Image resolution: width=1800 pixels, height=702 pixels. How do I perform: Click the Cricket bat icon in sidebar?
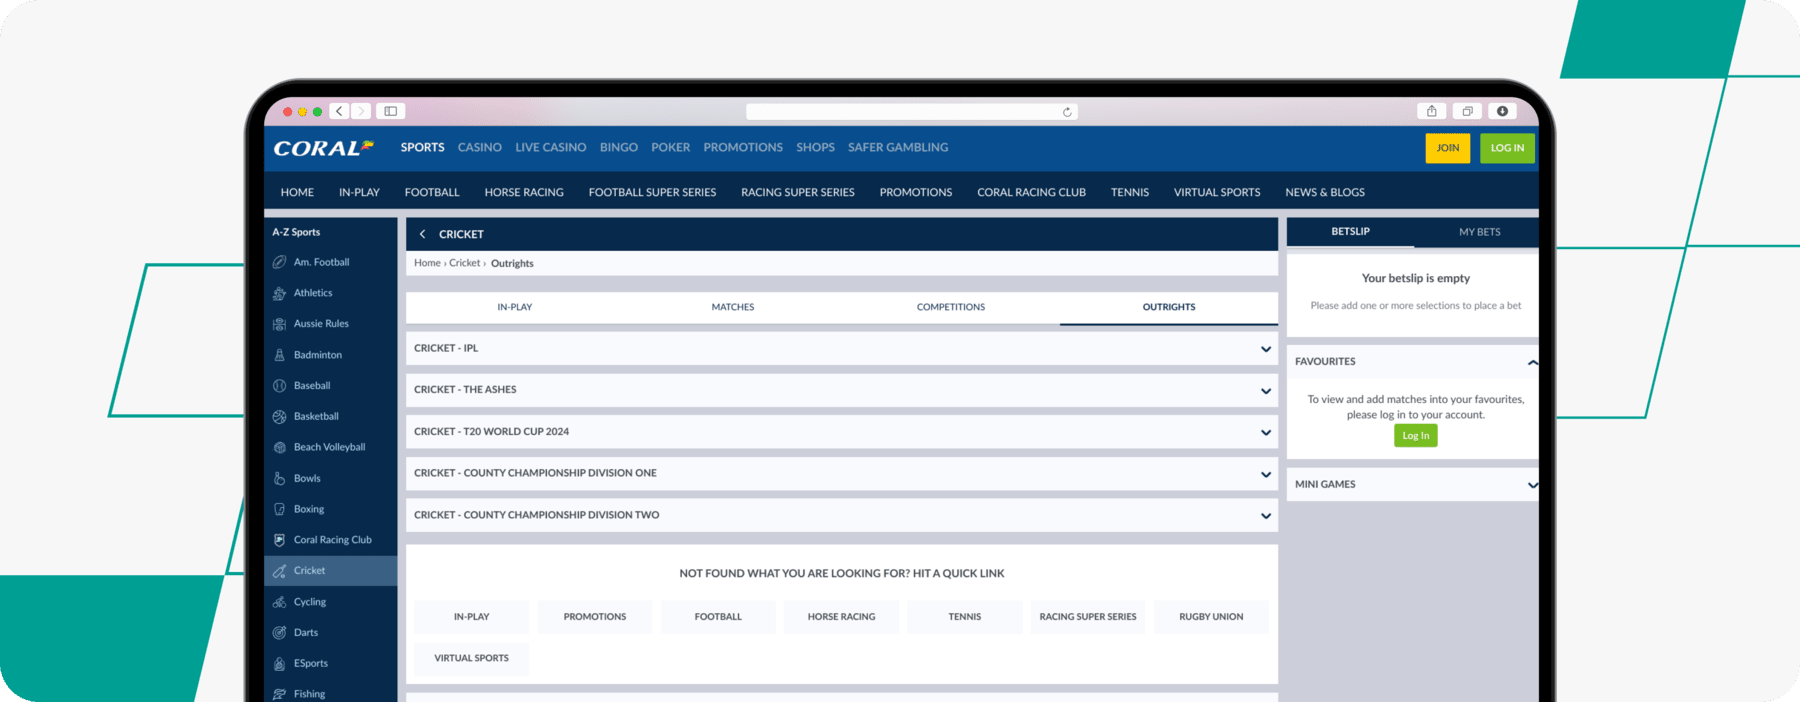(280, 571)
